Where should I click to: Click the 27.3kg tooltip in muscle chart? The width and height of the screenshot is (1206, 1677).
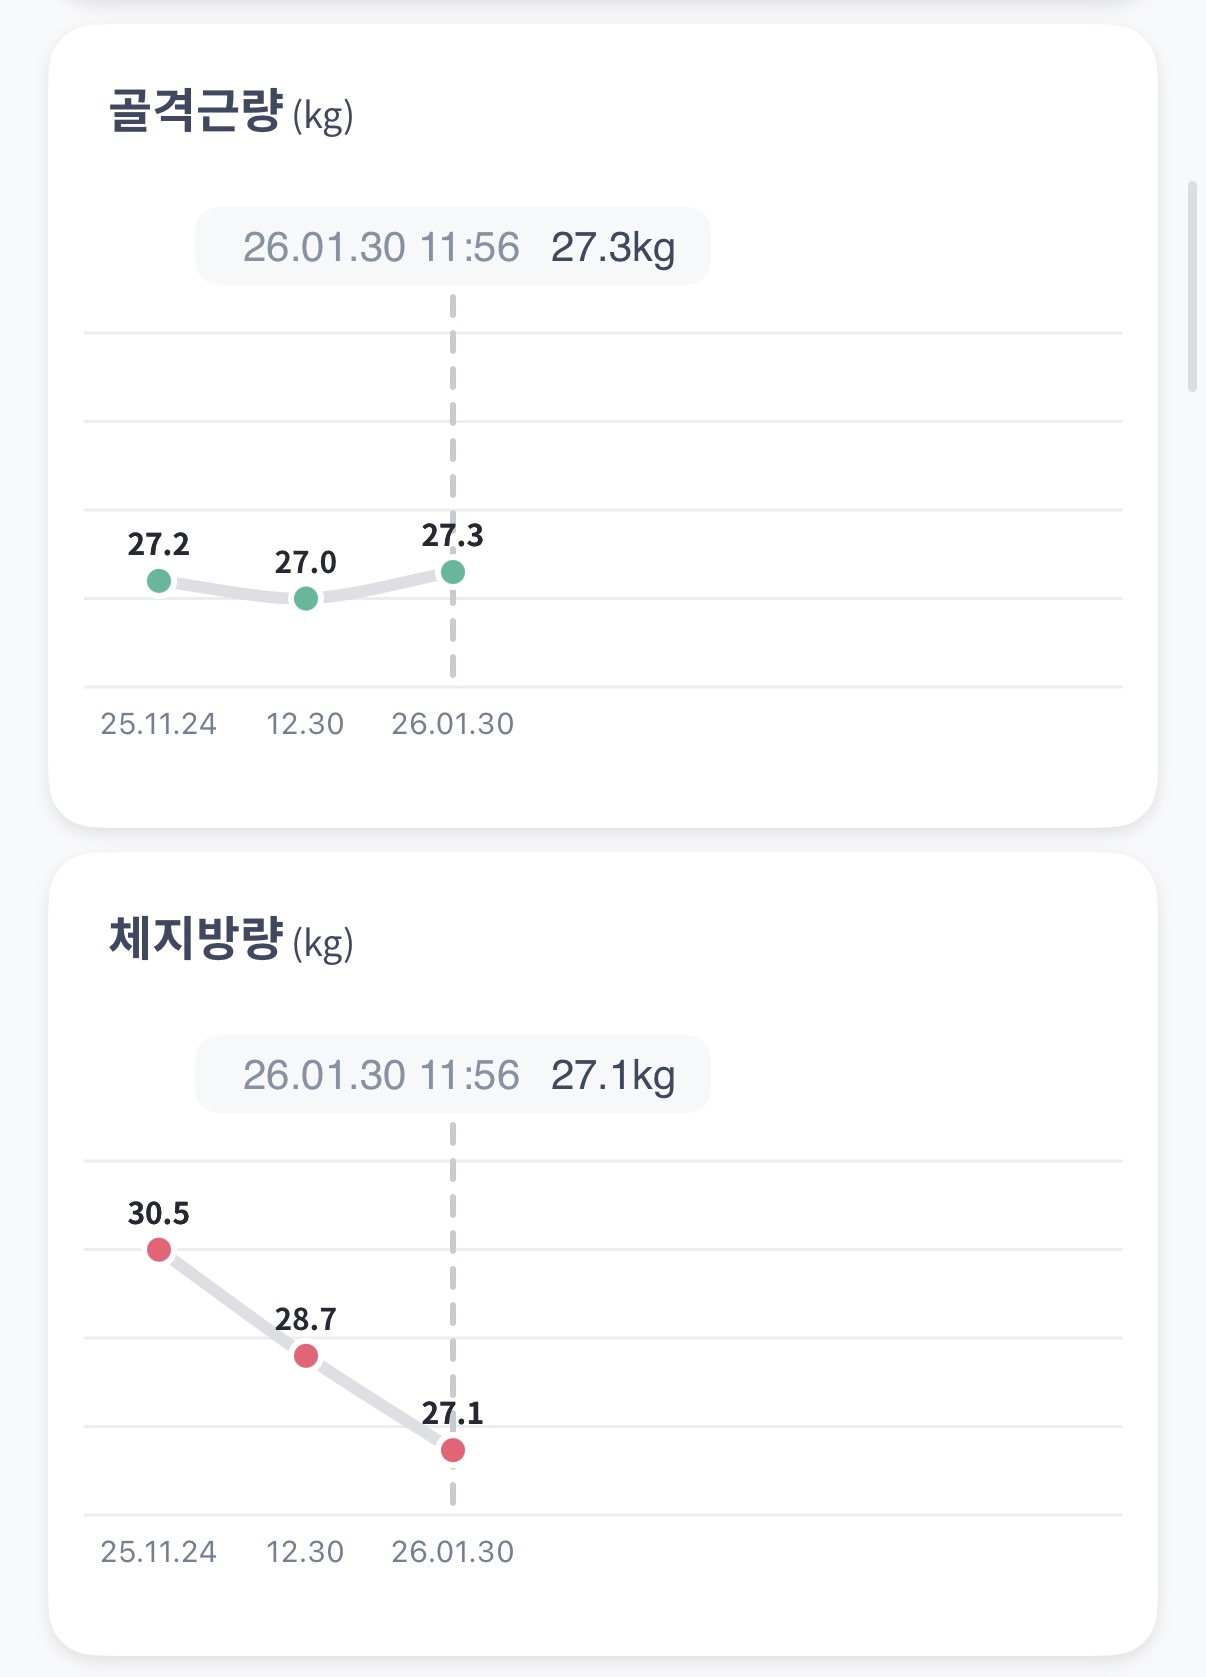pyautogui.click(x=453, y=247)
